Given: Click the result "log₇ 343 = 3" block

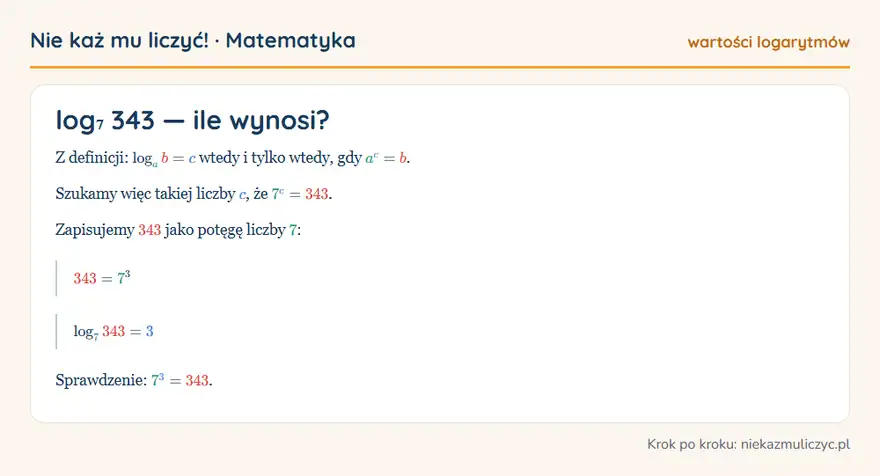Looking at the screenshot, I should pos(113,331).
